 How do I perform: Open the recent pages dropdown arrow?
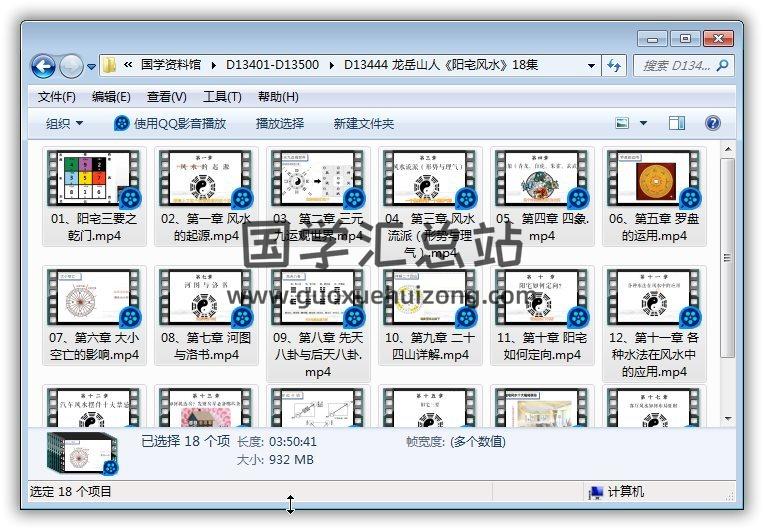(x=91, y=67)
